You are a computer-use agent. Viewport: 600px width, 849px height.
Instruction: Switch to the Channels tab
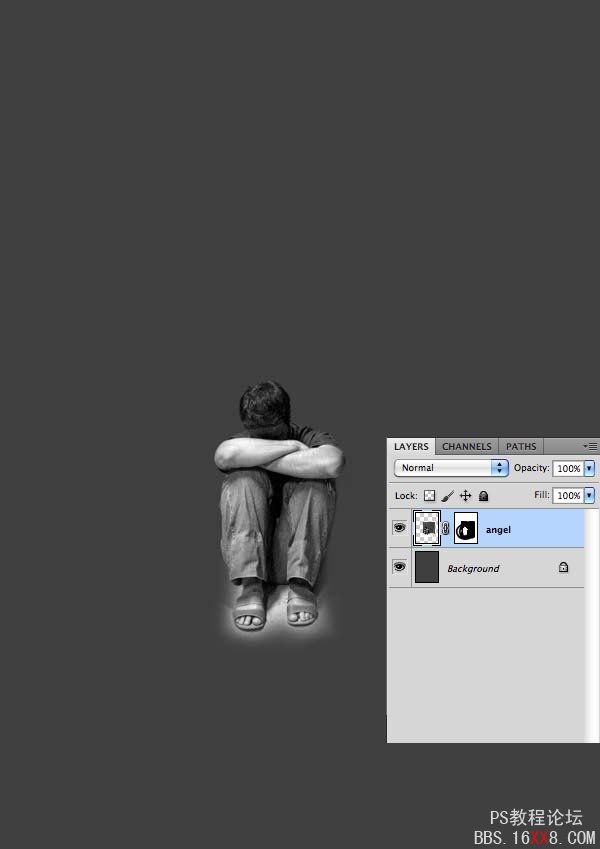(x=467, y=447)
